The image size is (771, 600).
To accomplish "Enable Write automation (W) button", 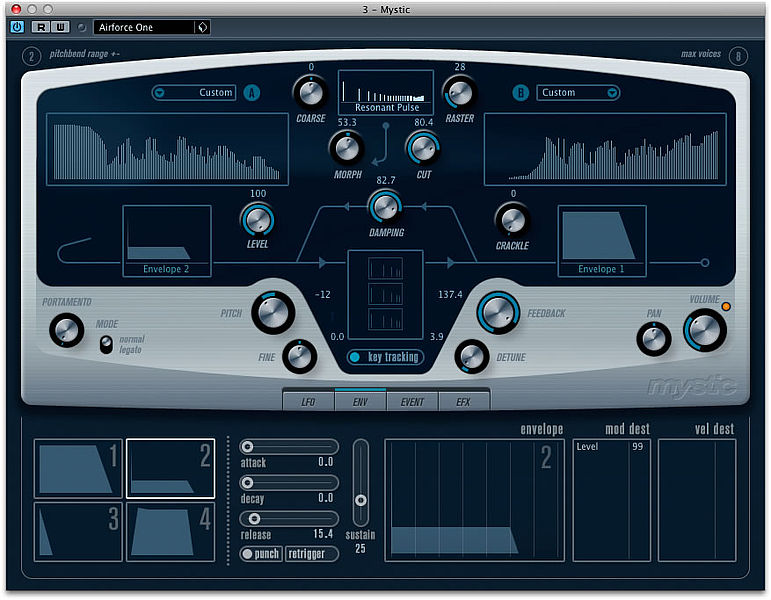I will [x=60, y=27].
